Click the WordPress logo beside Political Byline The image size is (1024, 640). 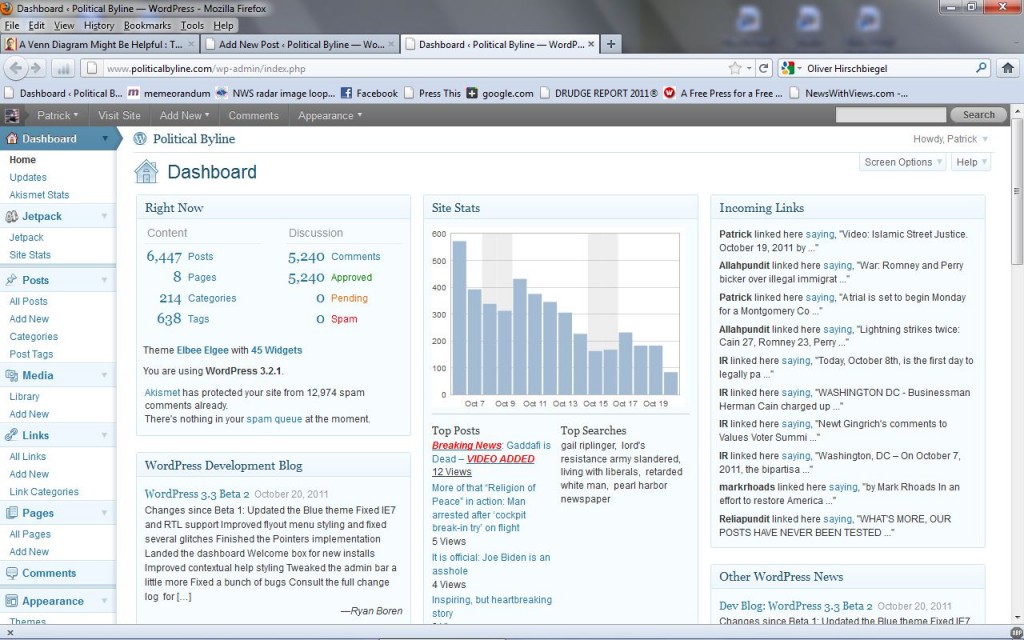140,138
